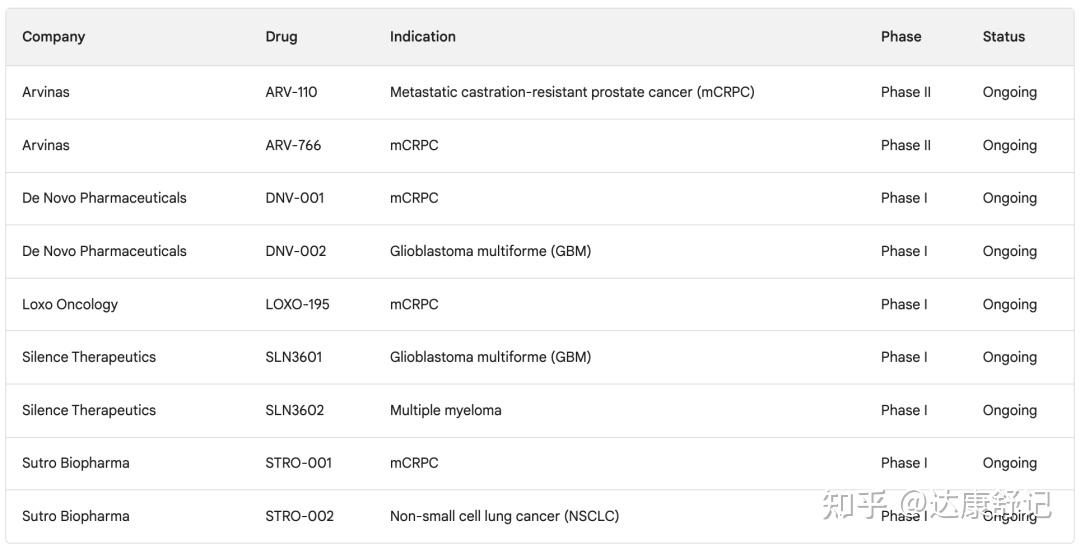Click the DNV-002 drug entry
The height and width of the screenshot is (549, 1080).
296,251
